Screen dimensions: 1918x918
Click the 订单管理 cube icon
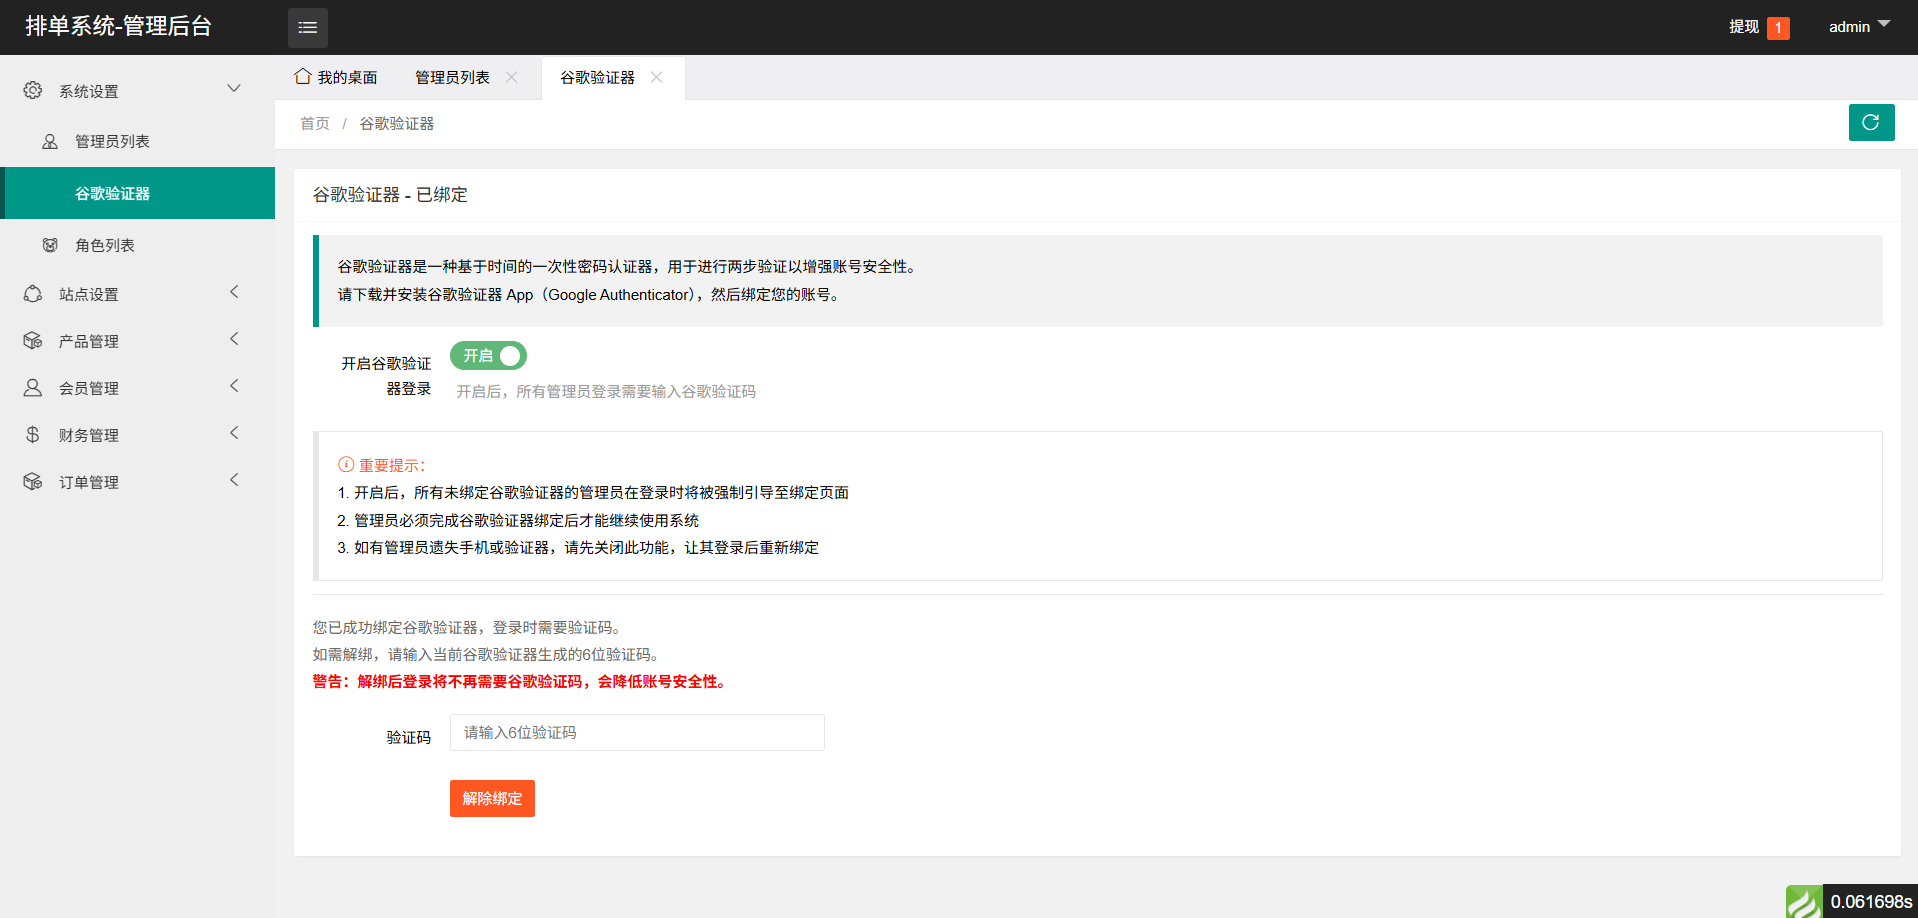[x=33, y=482]
